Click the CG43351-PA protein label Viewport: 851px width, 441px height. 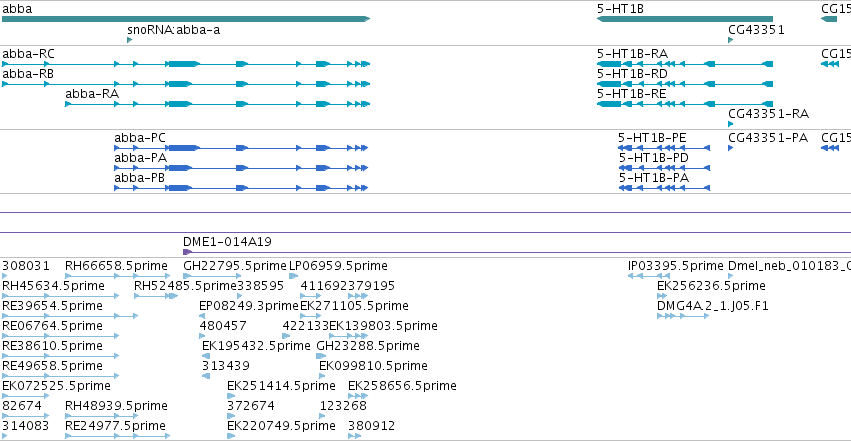768,138
